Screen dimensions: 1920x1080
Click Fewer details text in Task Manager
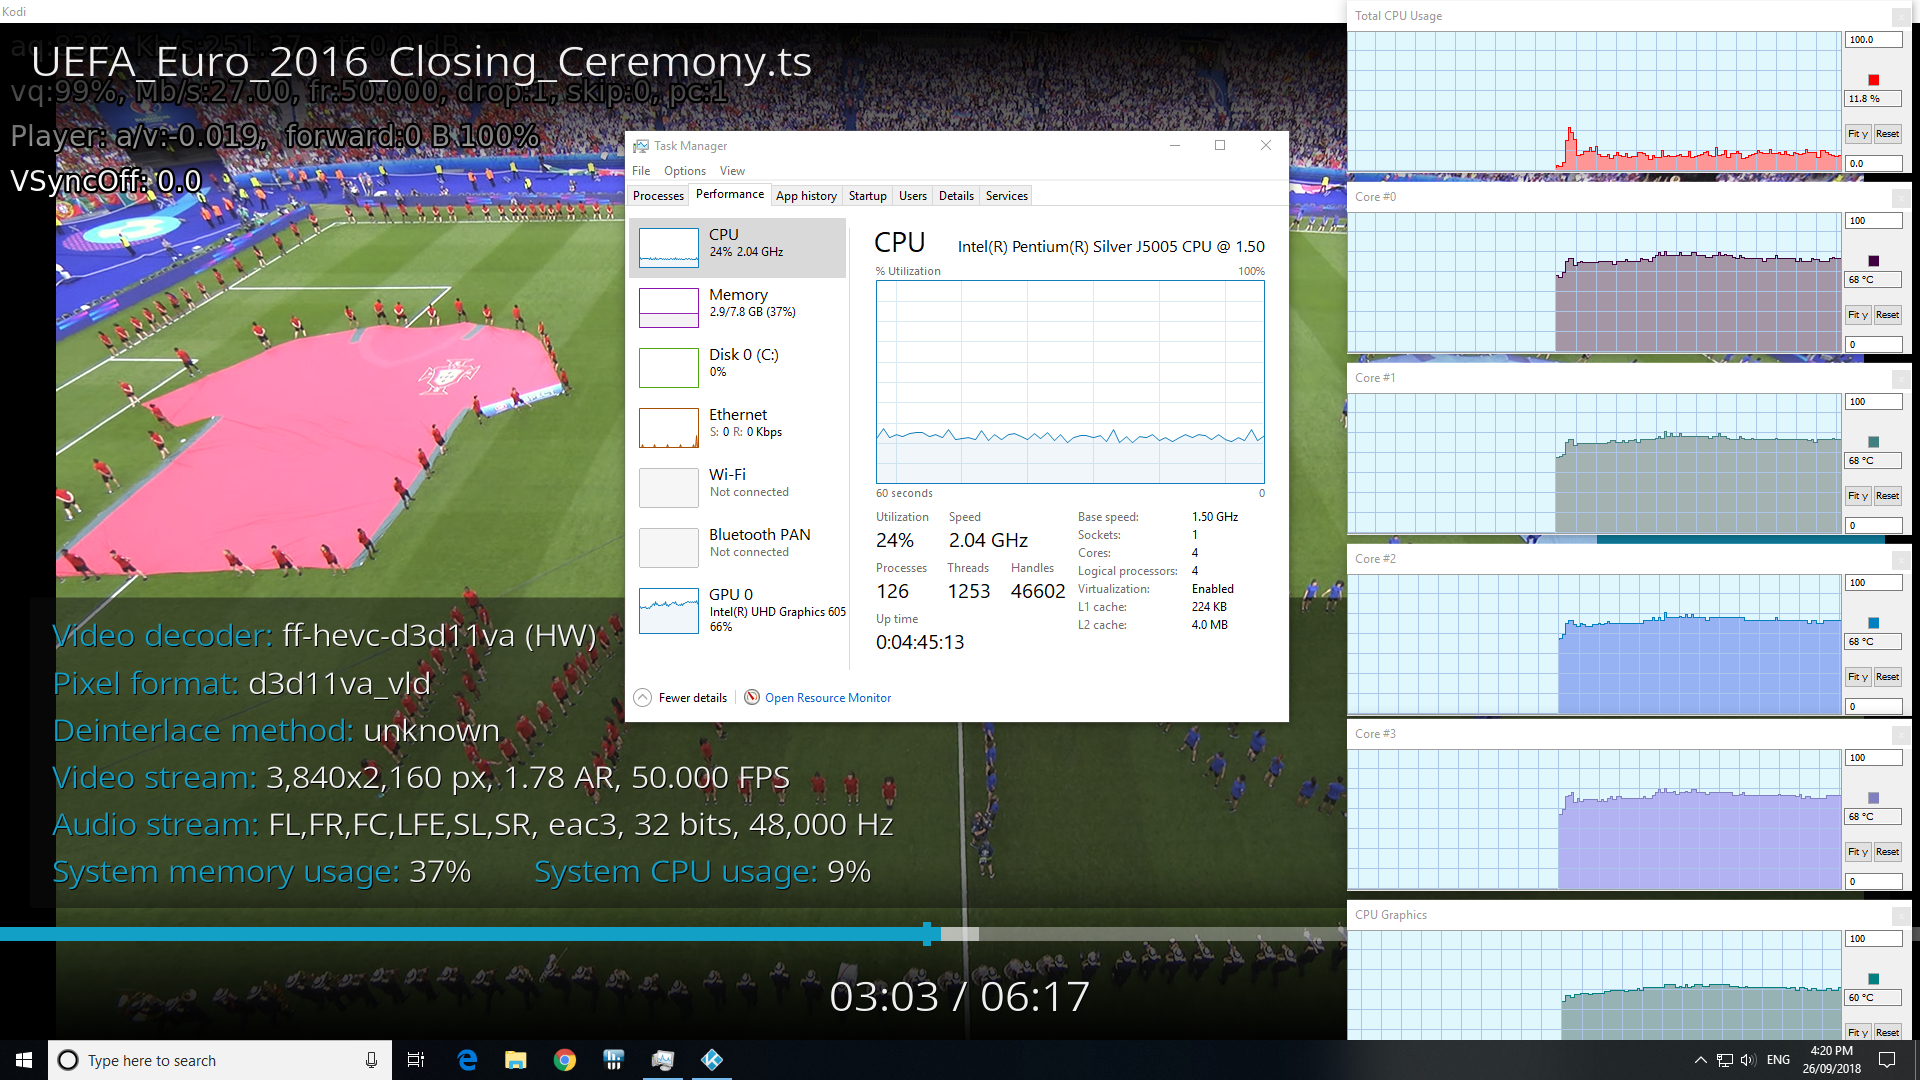pos(693,698)
